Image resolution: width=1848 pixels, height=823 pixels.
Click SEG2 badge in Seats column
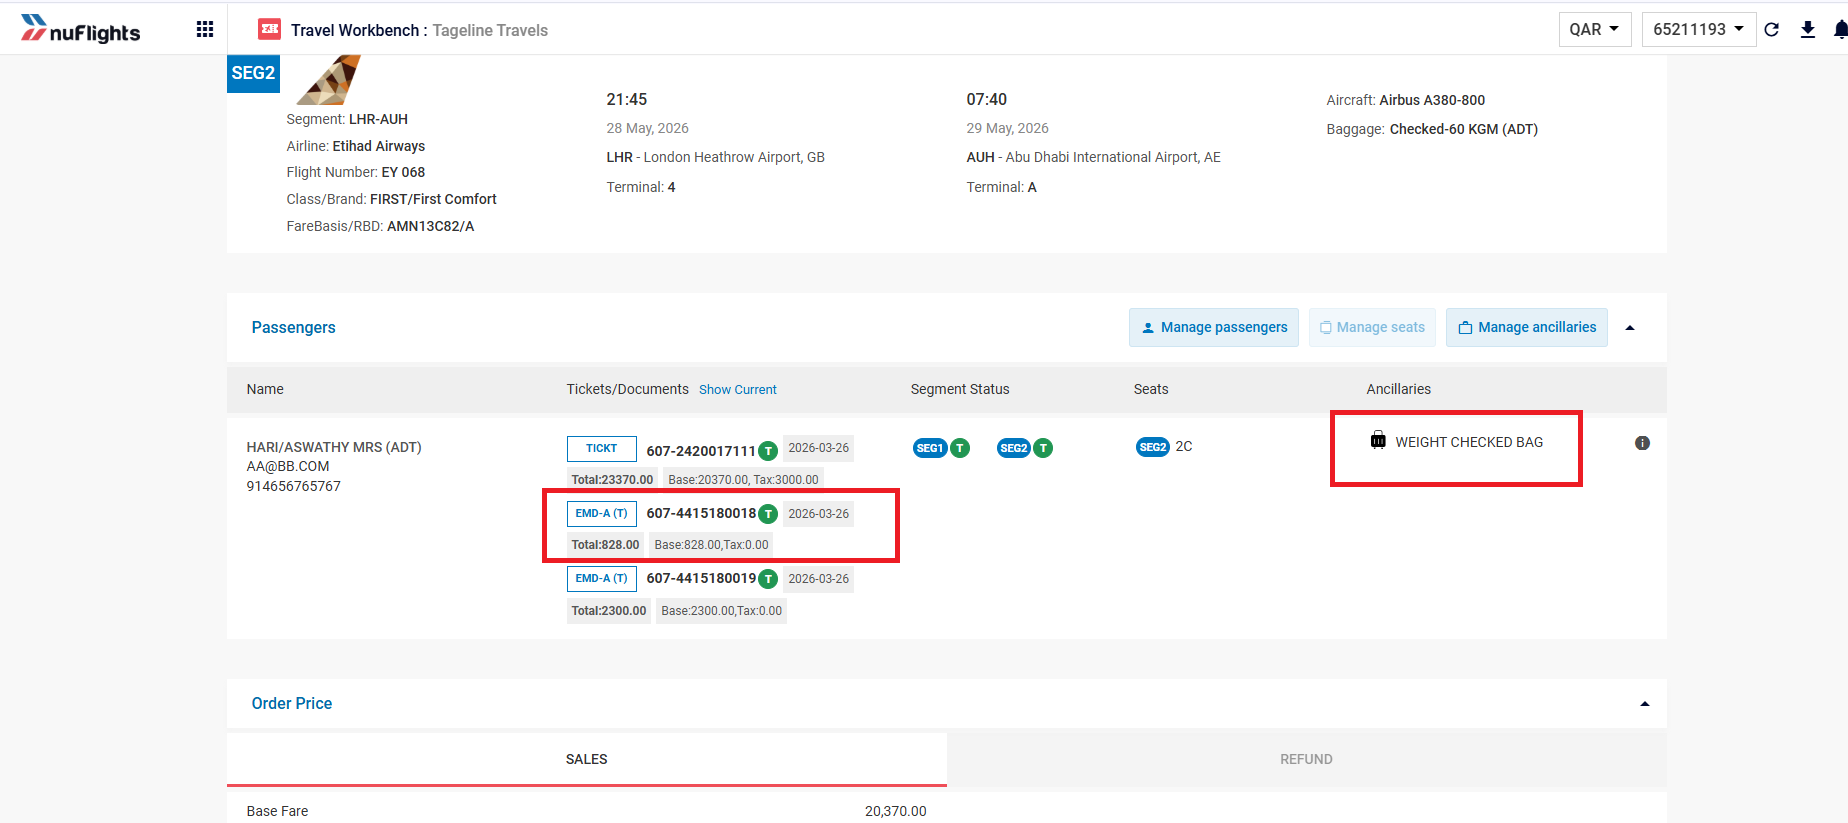(x=1153, y=447)
